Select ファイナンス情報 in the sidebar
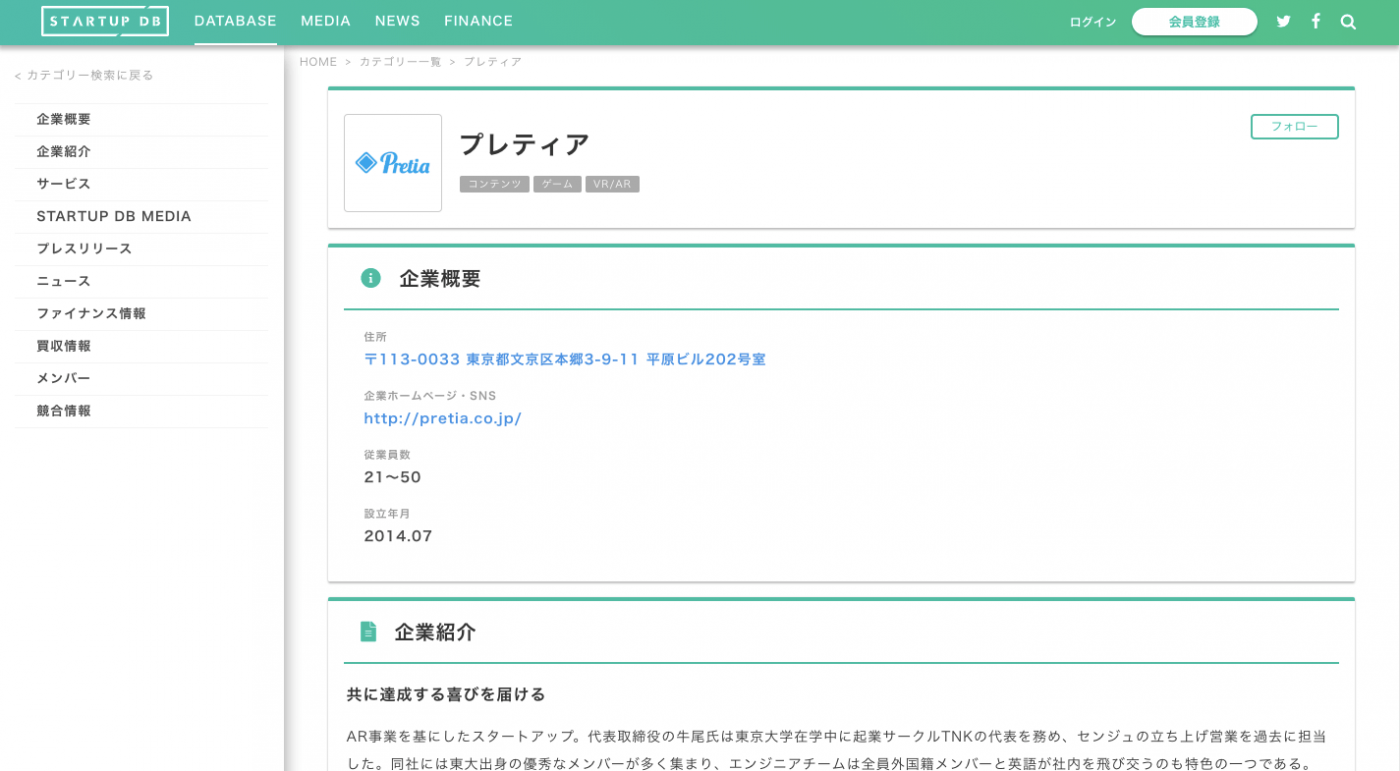The height and width of the screenshot is (771, 1400). point(142,313)
